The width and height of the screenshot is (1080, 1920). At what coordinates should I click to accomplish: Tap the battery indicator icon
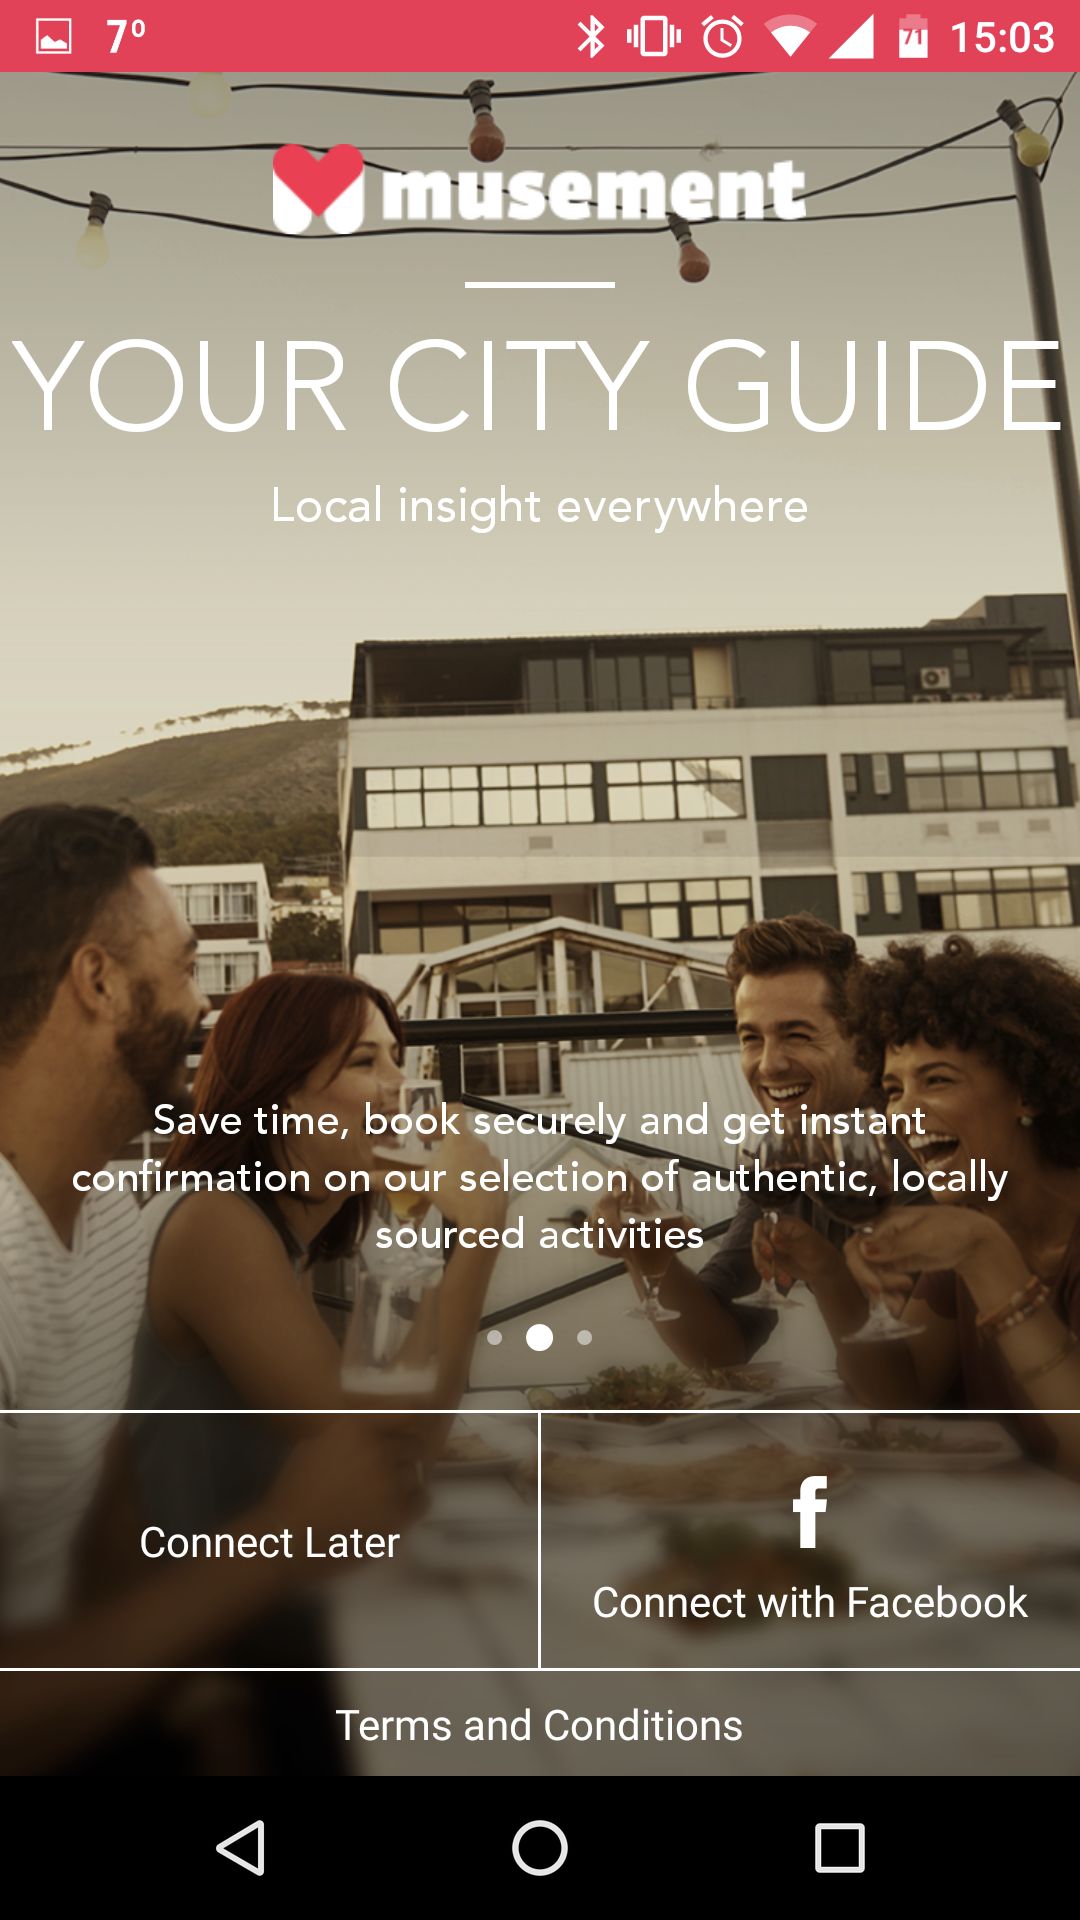click(x=913, y=37)
